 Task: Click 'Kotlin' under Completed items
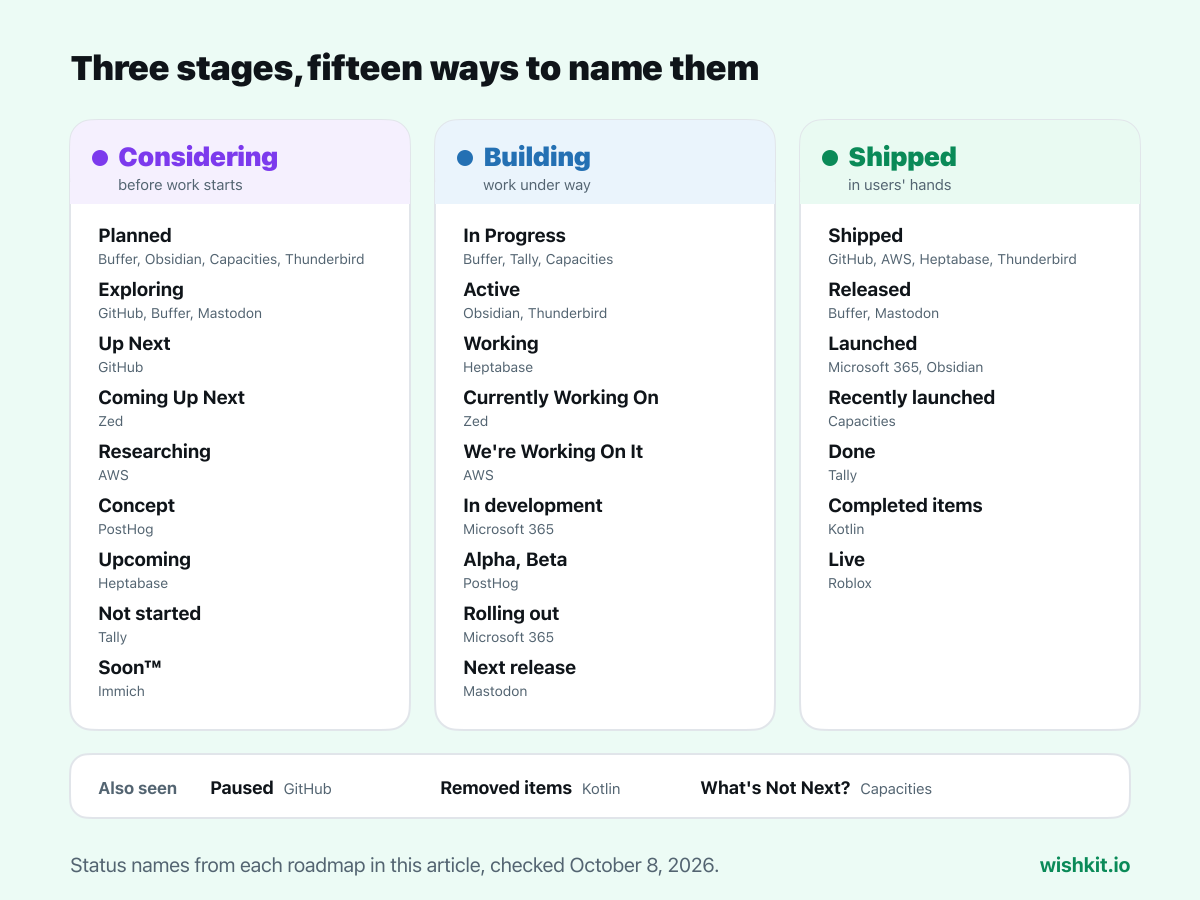coord(846,529)
